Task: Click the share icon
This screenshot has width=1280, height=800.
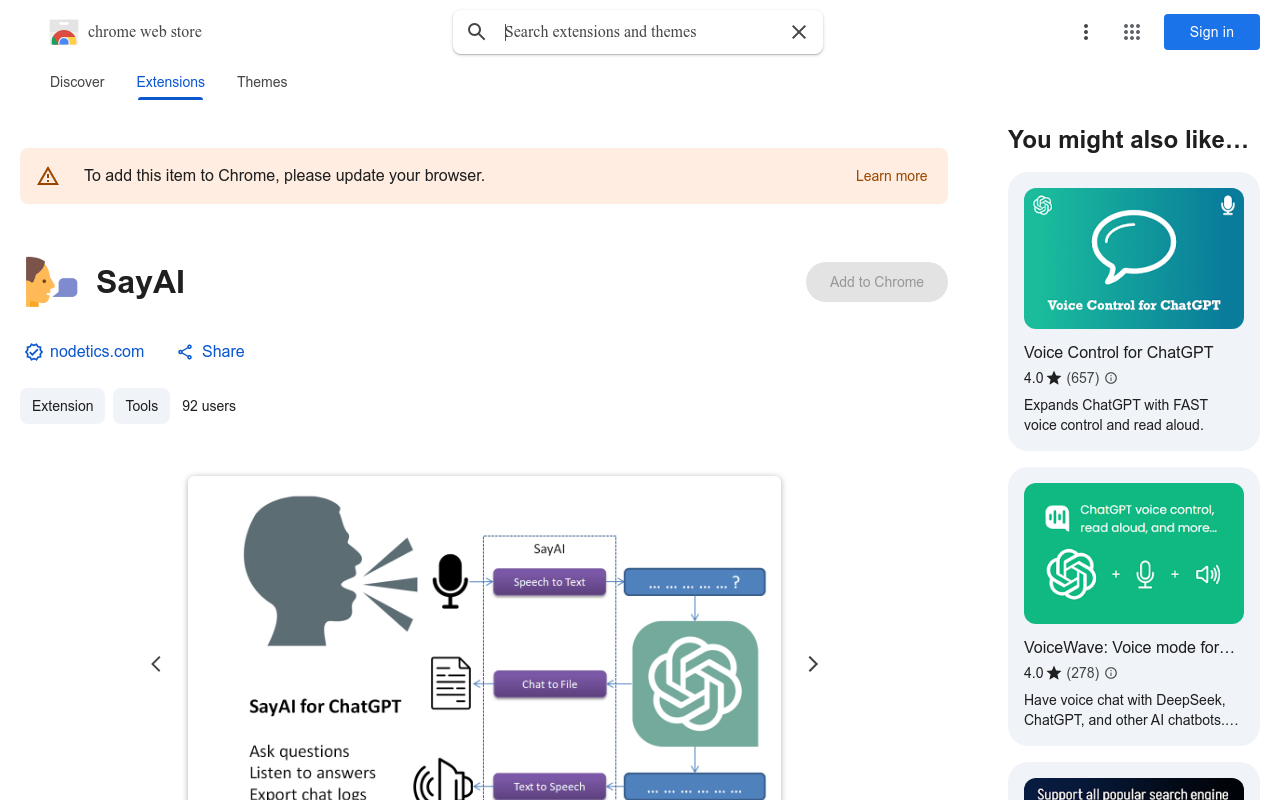Action: click(x=185, y=352)
